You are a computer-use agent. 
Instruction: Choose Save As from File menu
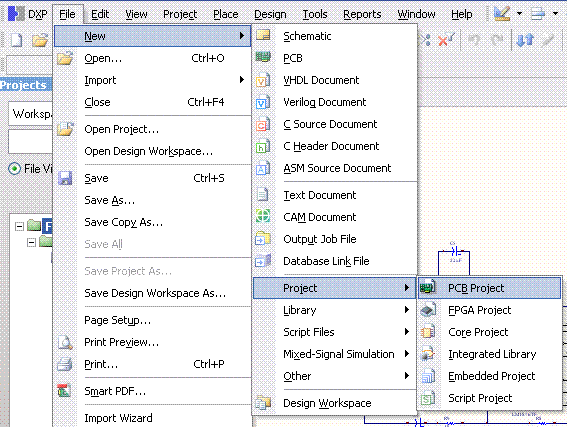coord(152,200)
